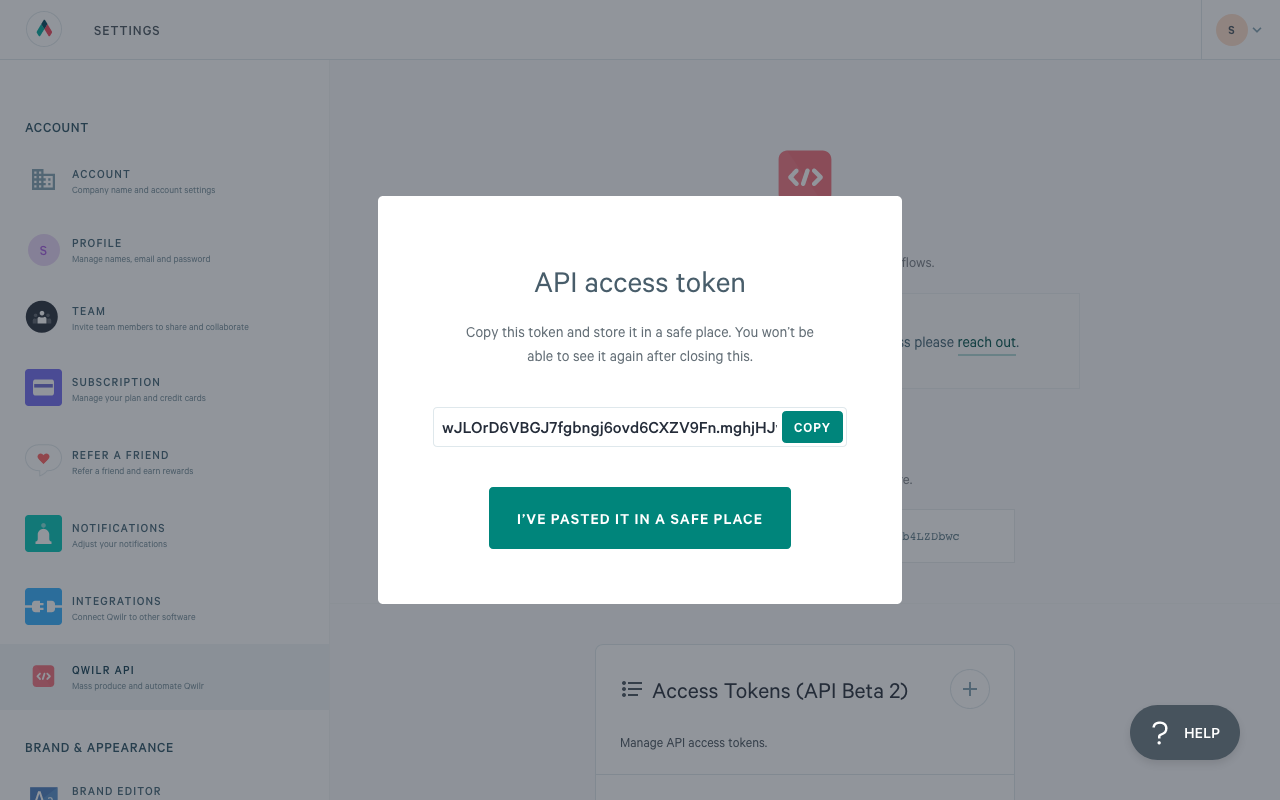This screenshot has width=1280, height=800.
Task: Click the plus button to add access token
Action: [969, 689]
